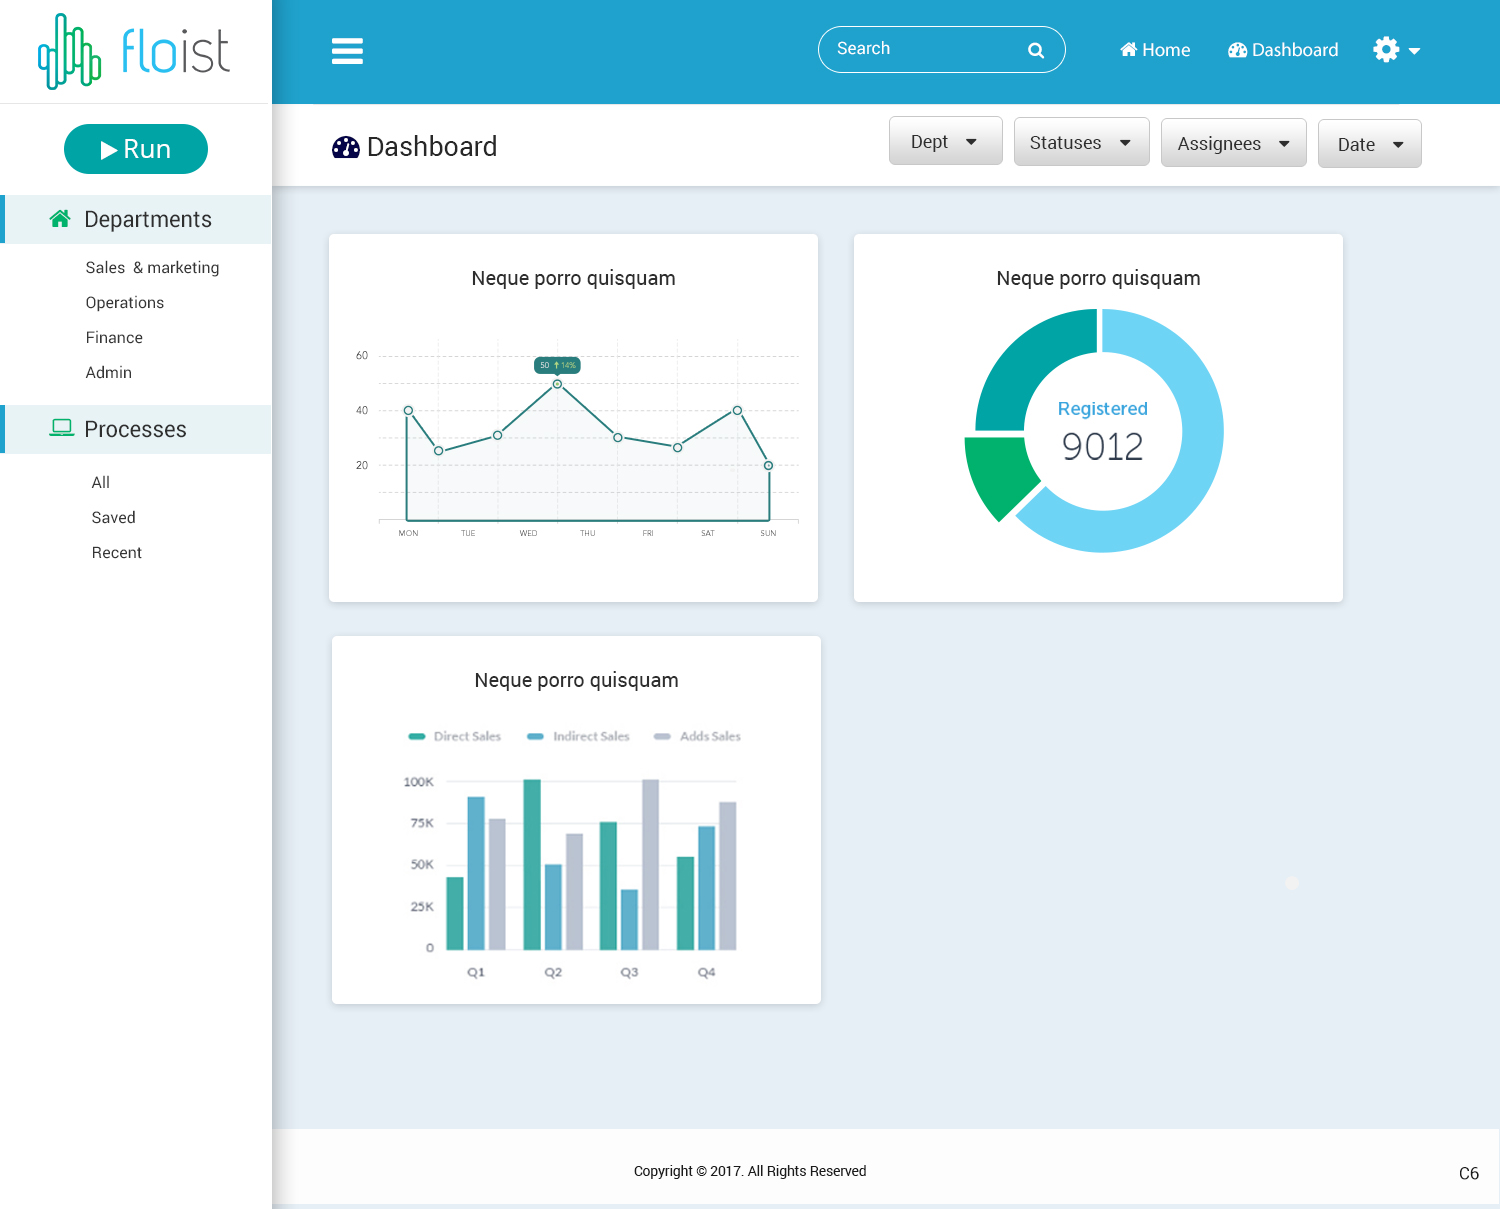Click into the Search field
The height and width of the screenshot is (1209, 1500).
[x=920, y=49]
